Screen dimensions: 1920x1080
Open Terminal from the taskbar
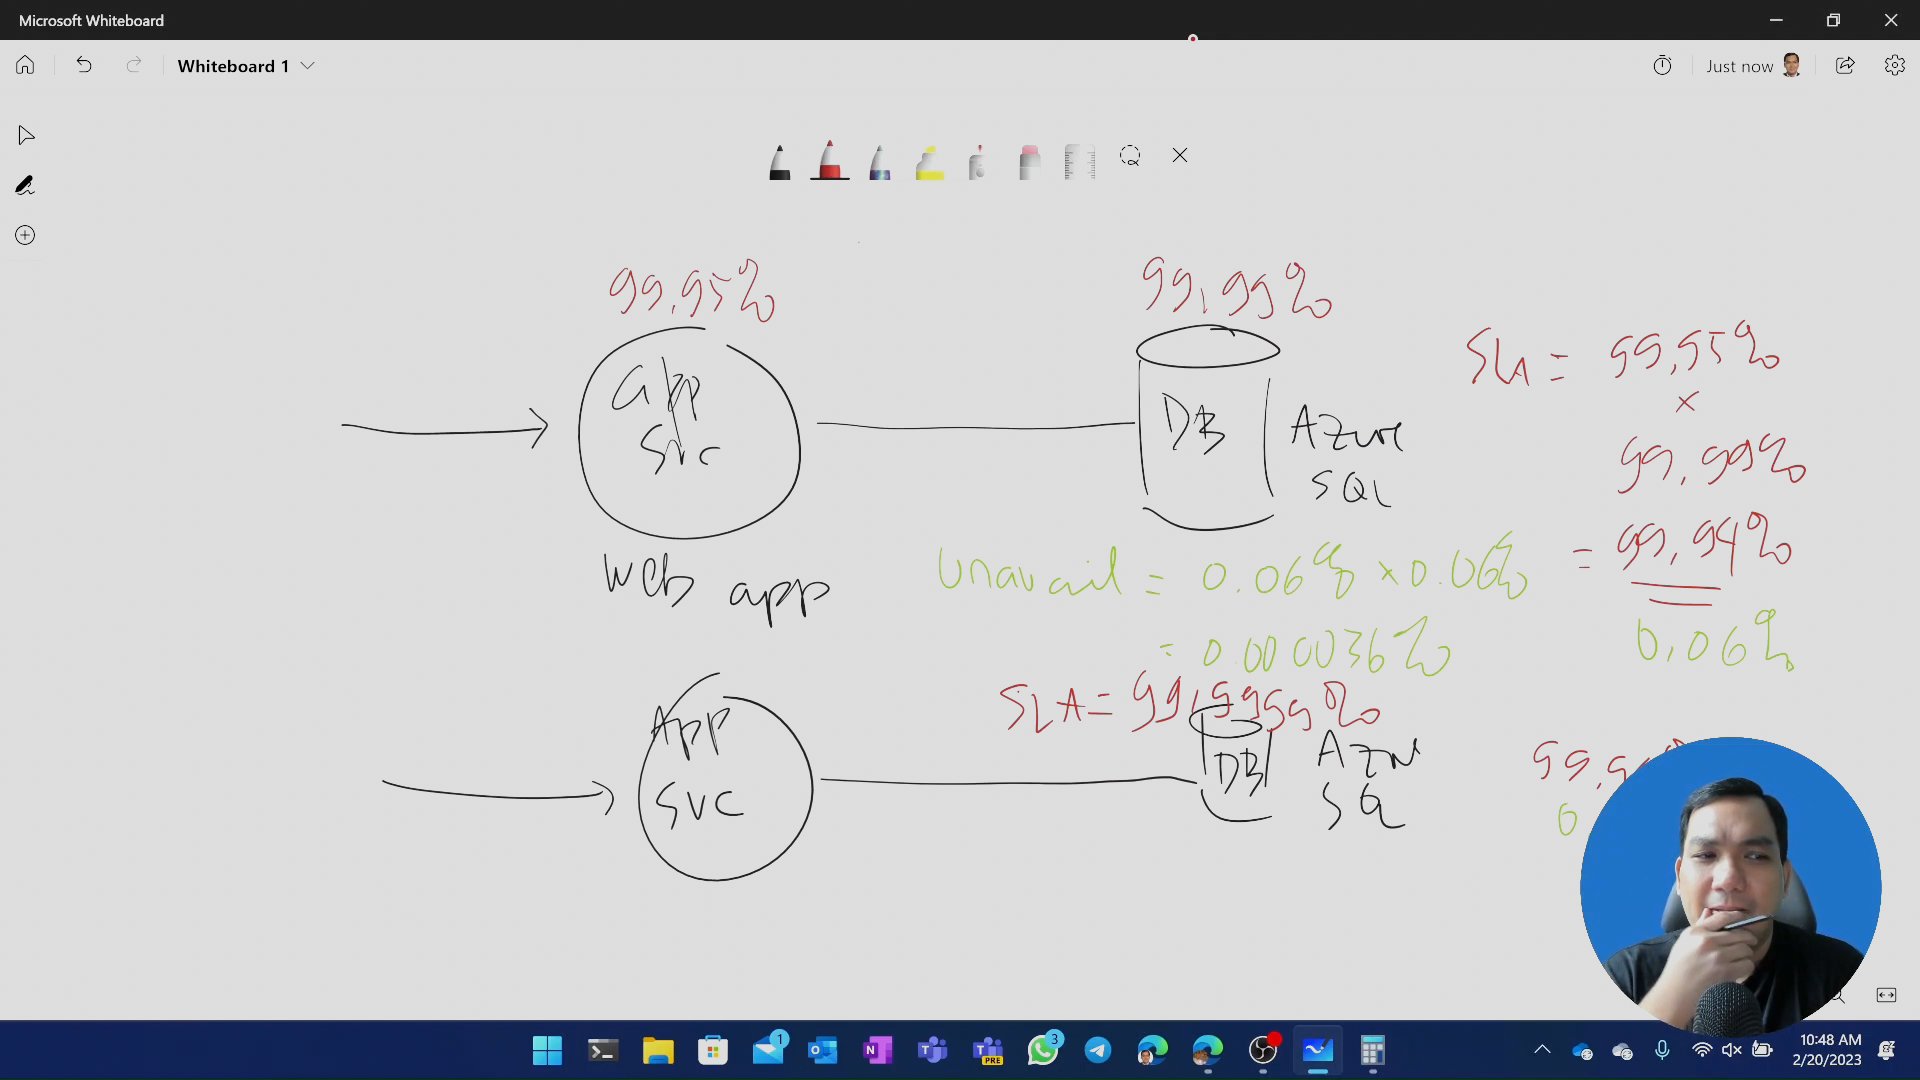(x=602, y=1050)
